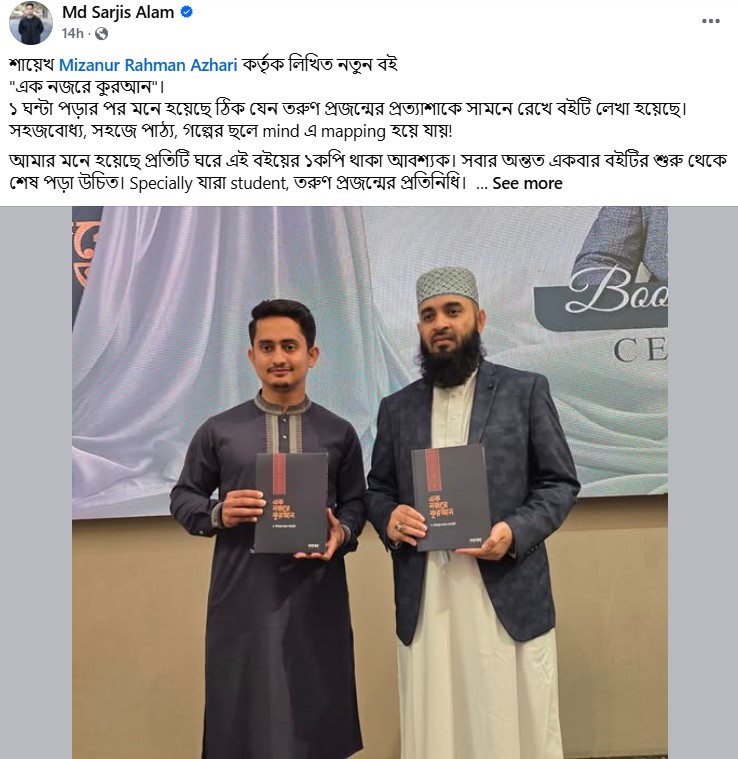
Task: Expand the post with See more
Action: click(527, 183)
